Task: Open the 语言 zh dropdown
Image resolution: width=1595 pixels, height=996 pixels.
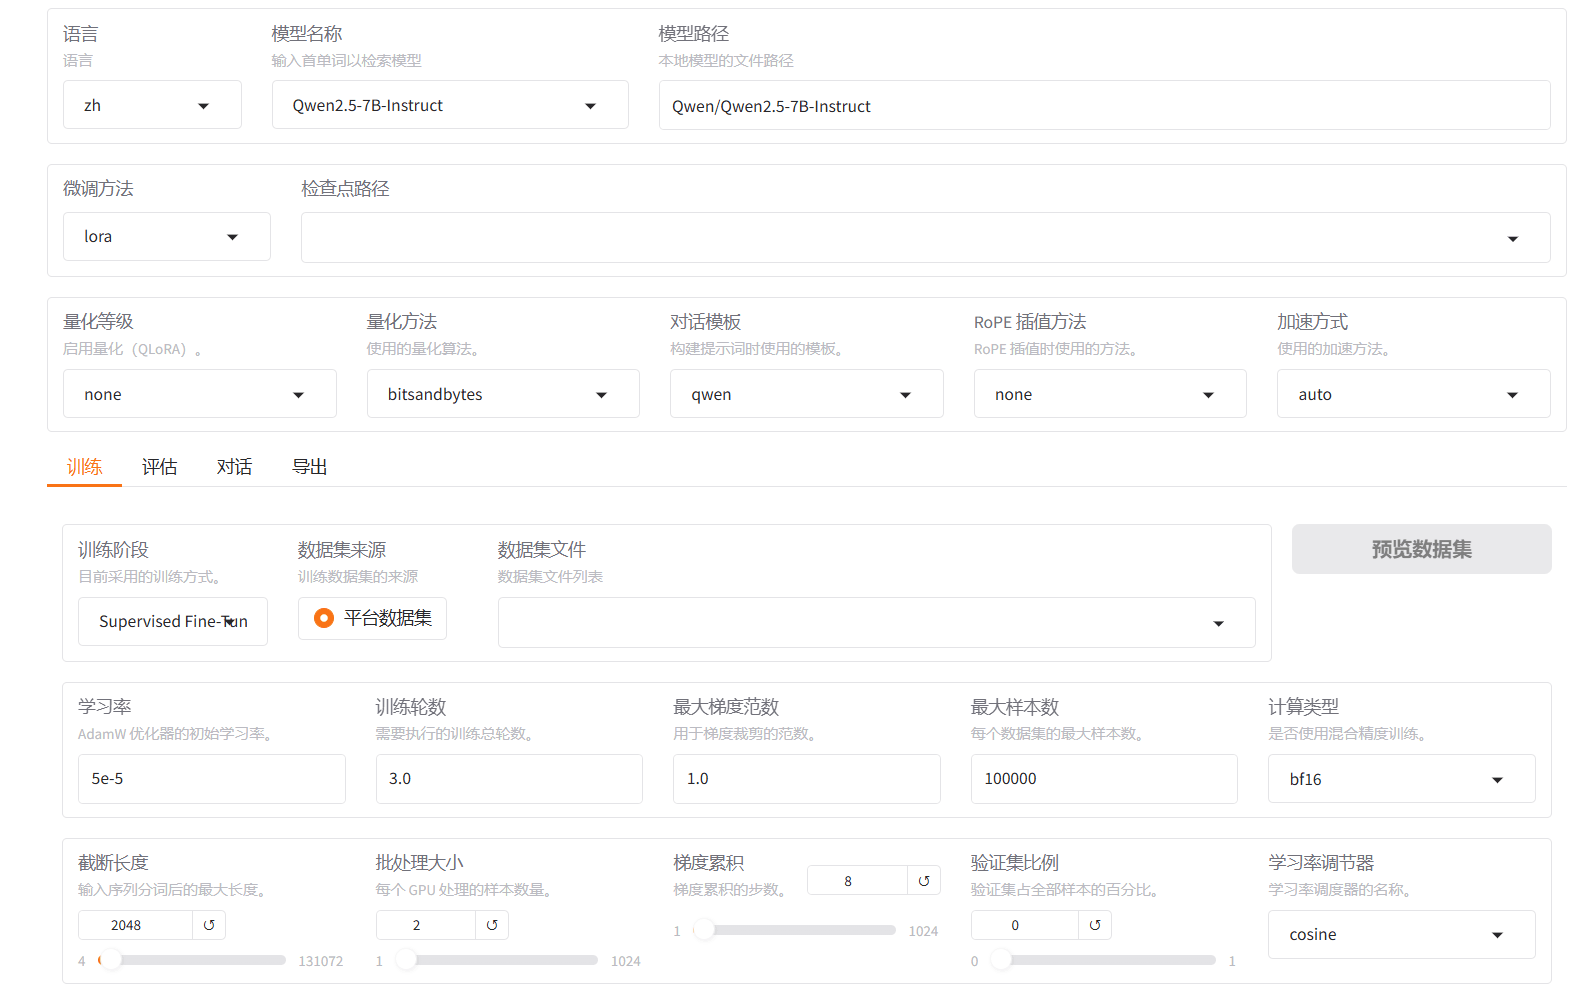Action: (x=152, y=105)
